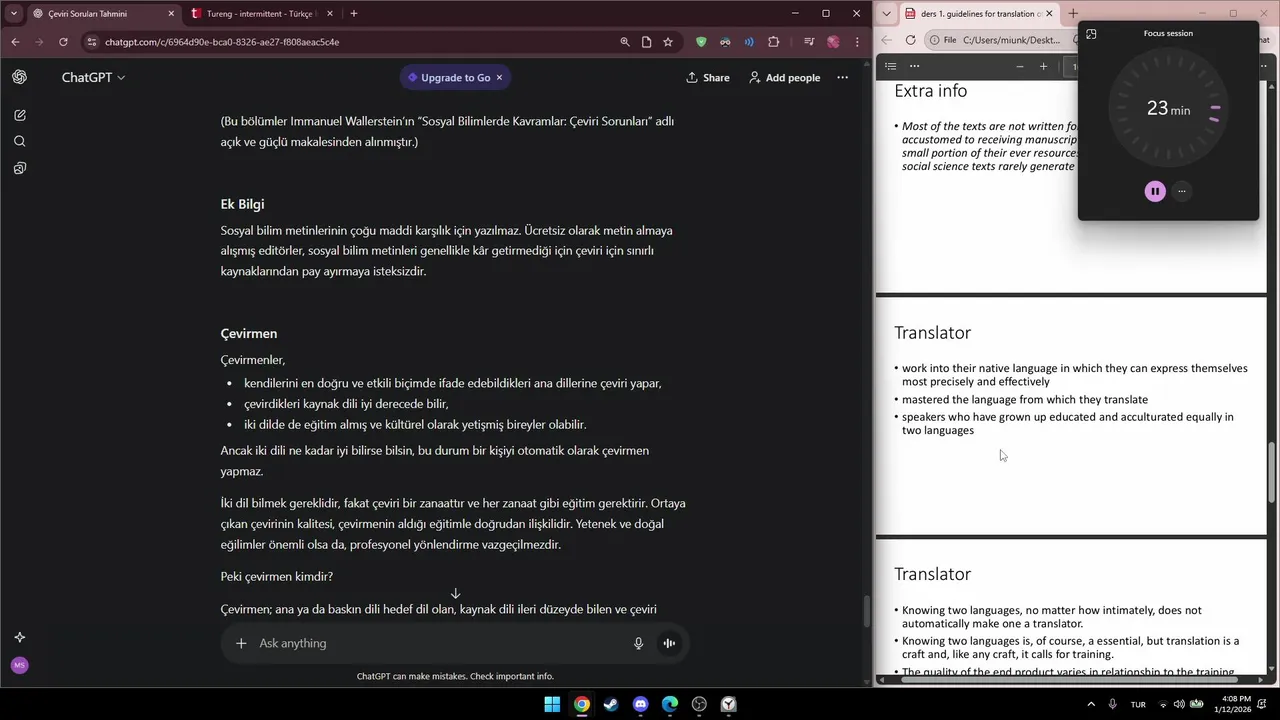Open the green shield extension
Viewport: 1280px width, 720px height.
pos(701,42)
